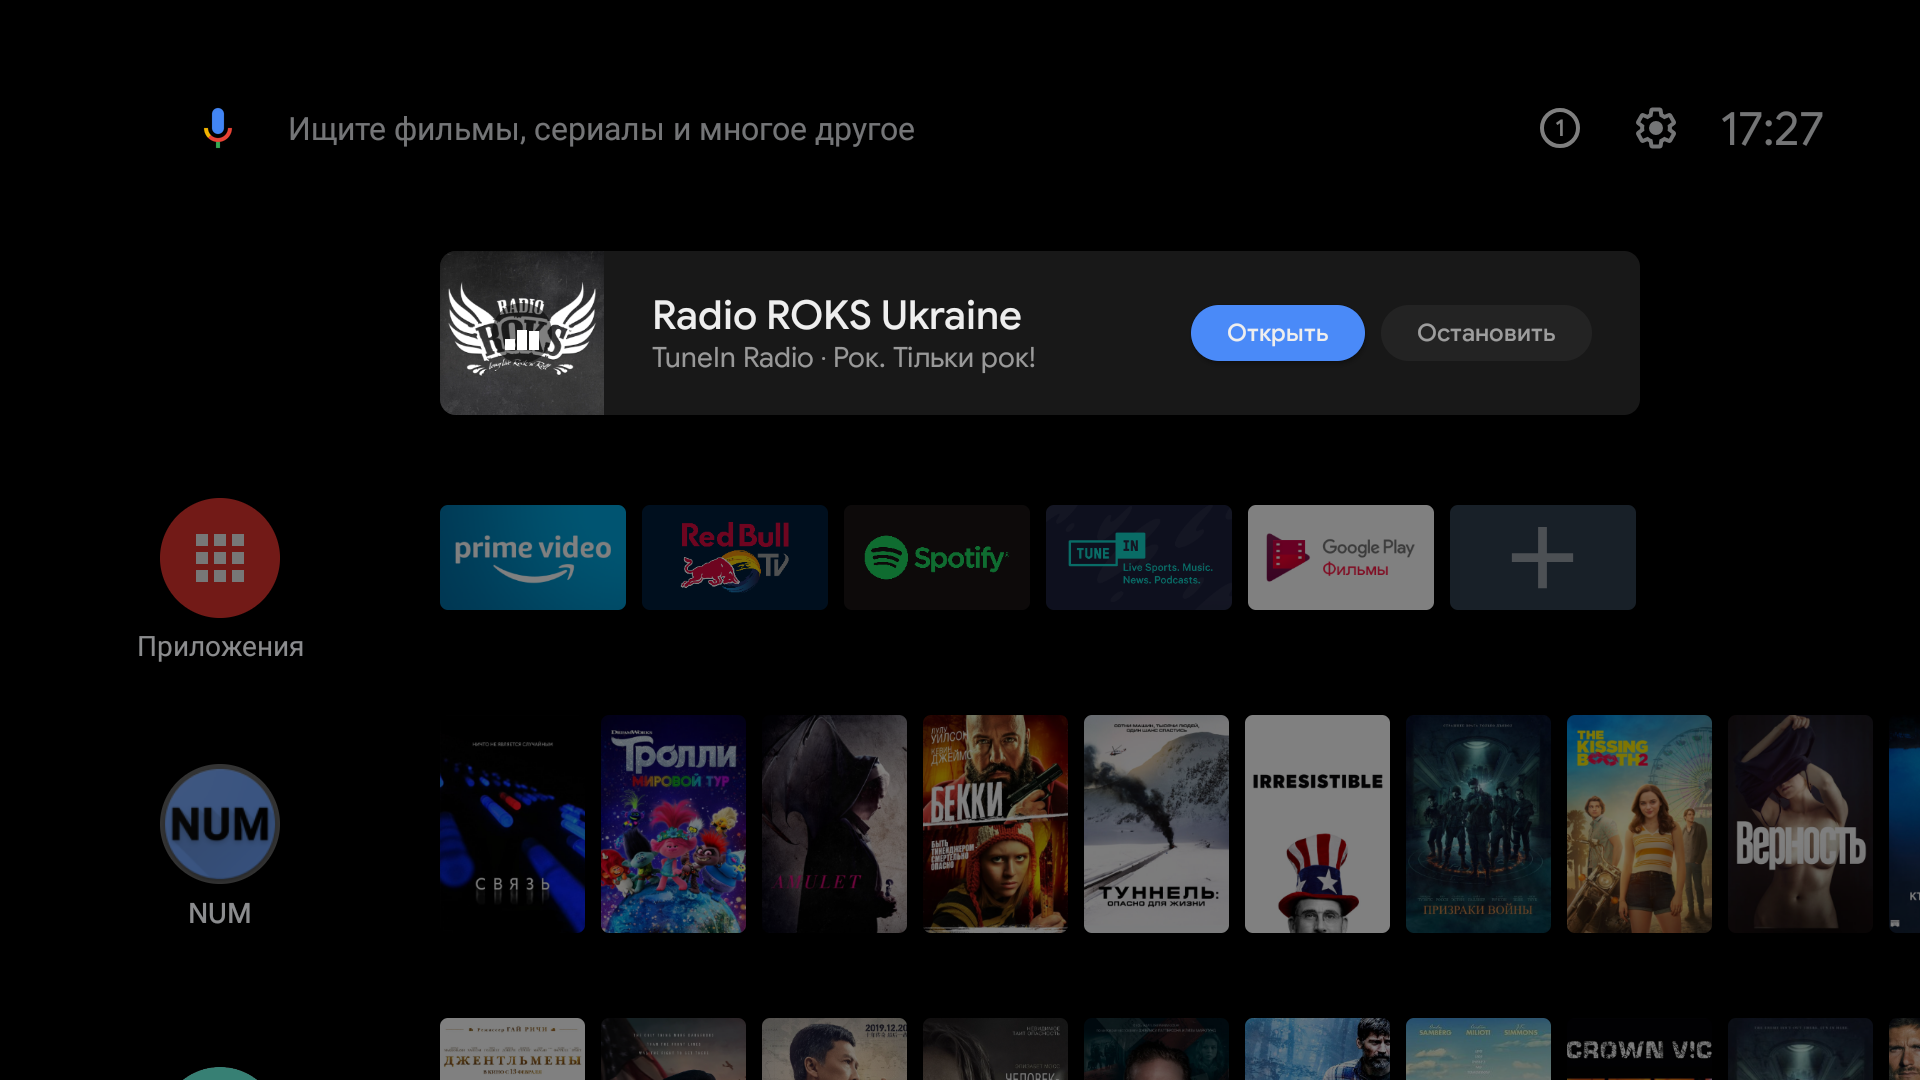Launch the Red Bull TV app

point(735,557)
